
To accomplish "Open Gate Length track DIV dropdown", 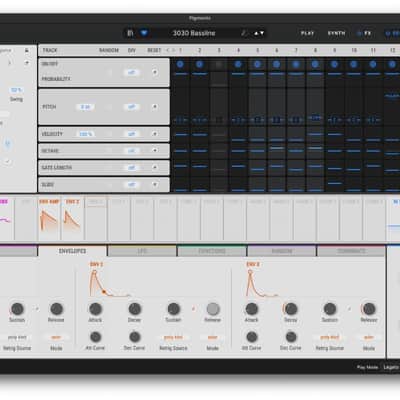I will pyautogui.click(x=132, y=167).
